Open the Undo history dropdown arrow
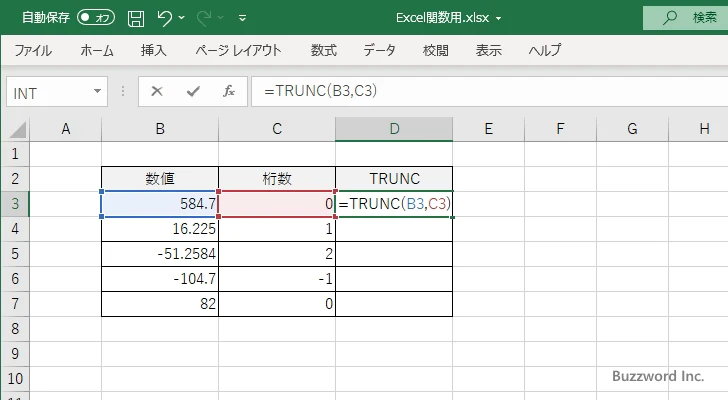This screenshot has height=400, width=728. pyautogui.click(x=185, y=18)
